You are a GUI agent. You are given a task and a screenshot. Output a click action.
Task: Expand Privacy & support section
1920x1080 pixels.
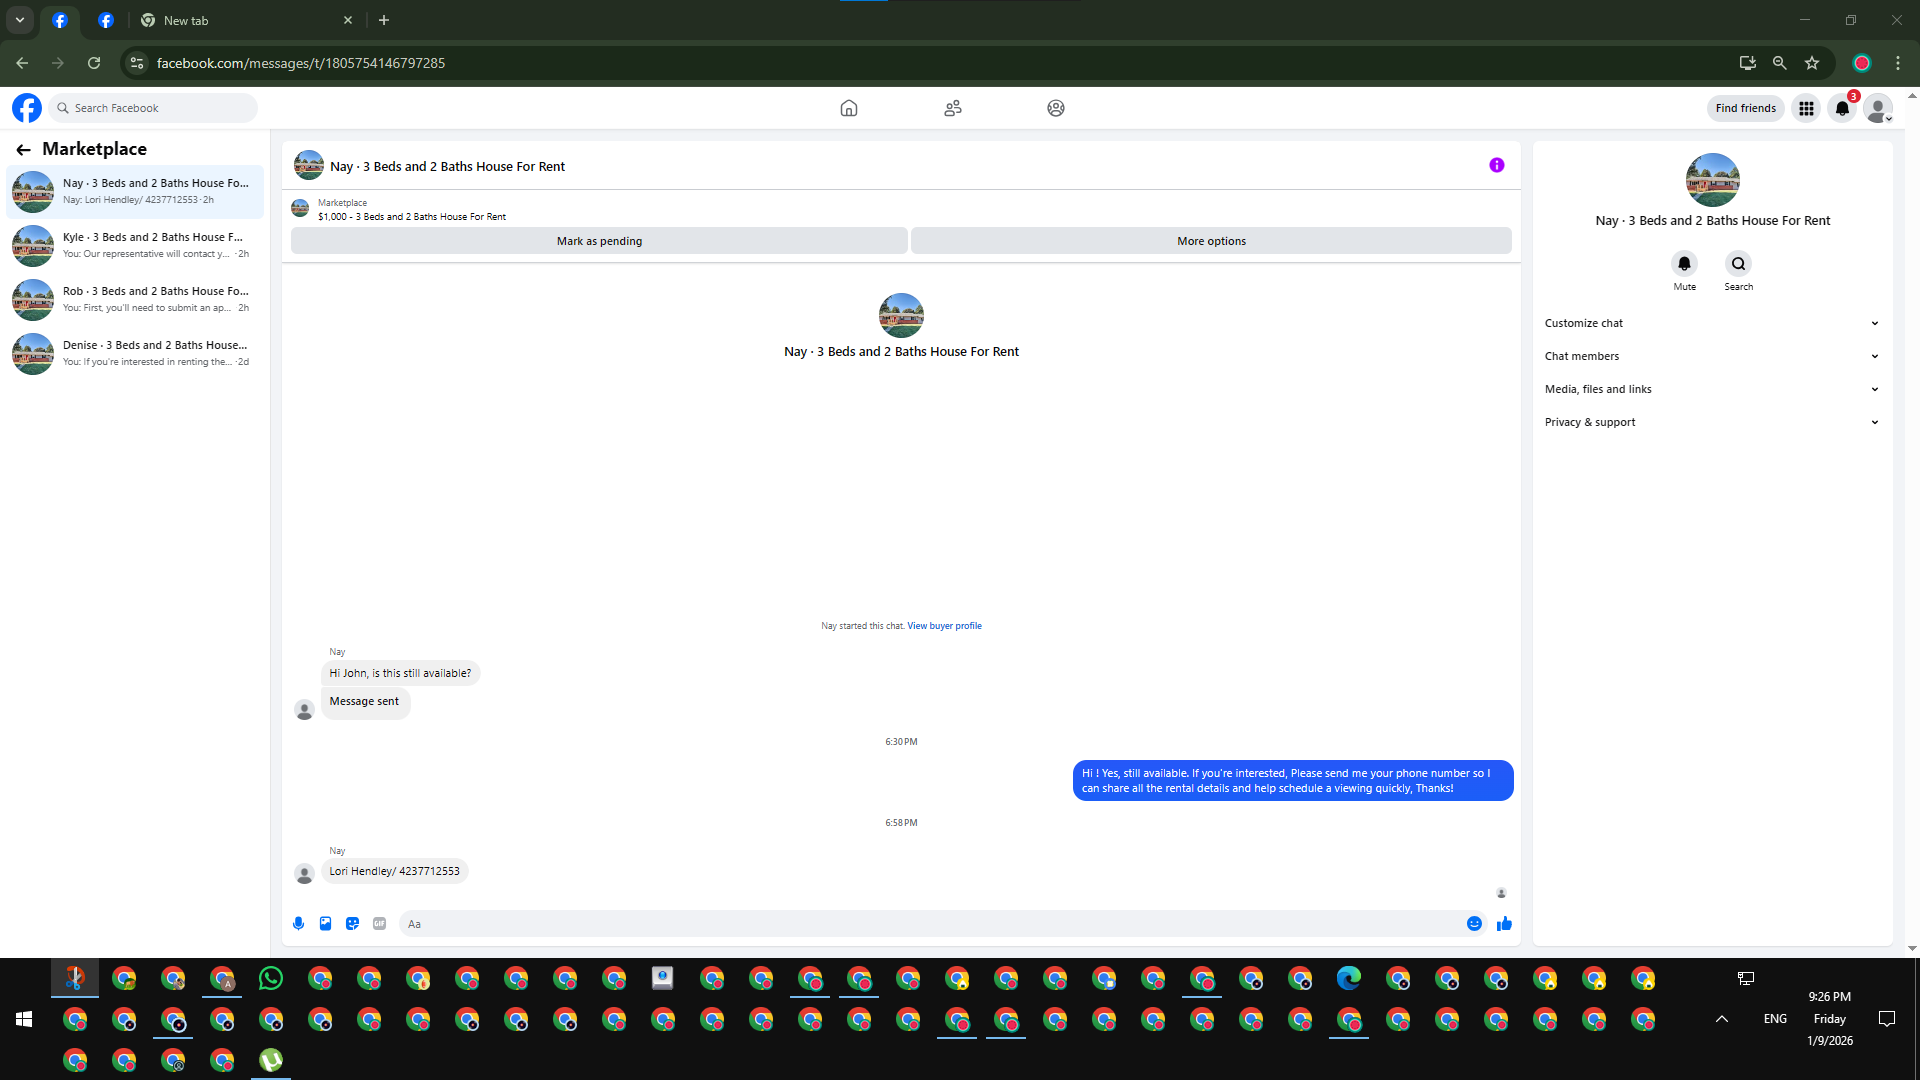[x=1711, y=422]
